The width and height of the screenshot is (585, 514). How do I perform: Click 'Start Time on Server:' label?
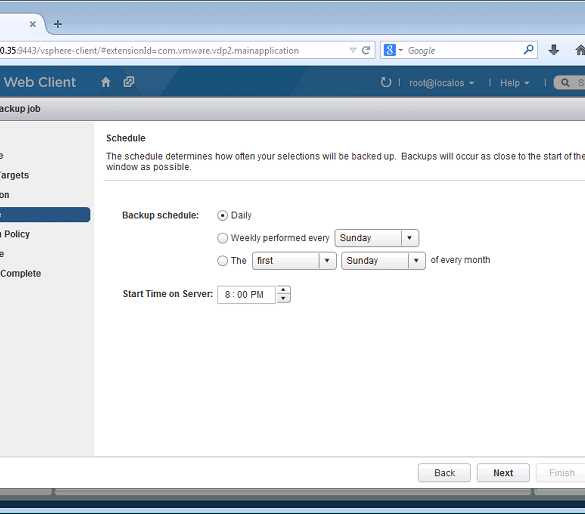168,294
